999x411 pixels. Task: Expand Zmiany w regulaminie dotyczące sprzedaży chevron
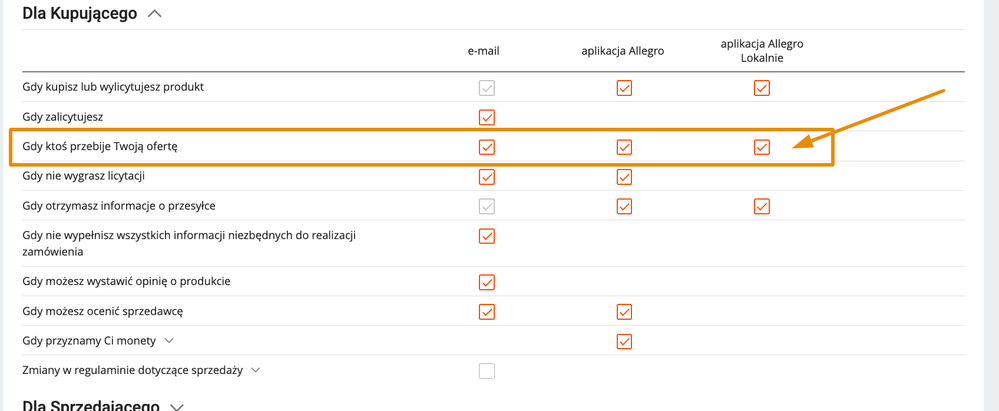pyautogui.click(x=255, y=370)
